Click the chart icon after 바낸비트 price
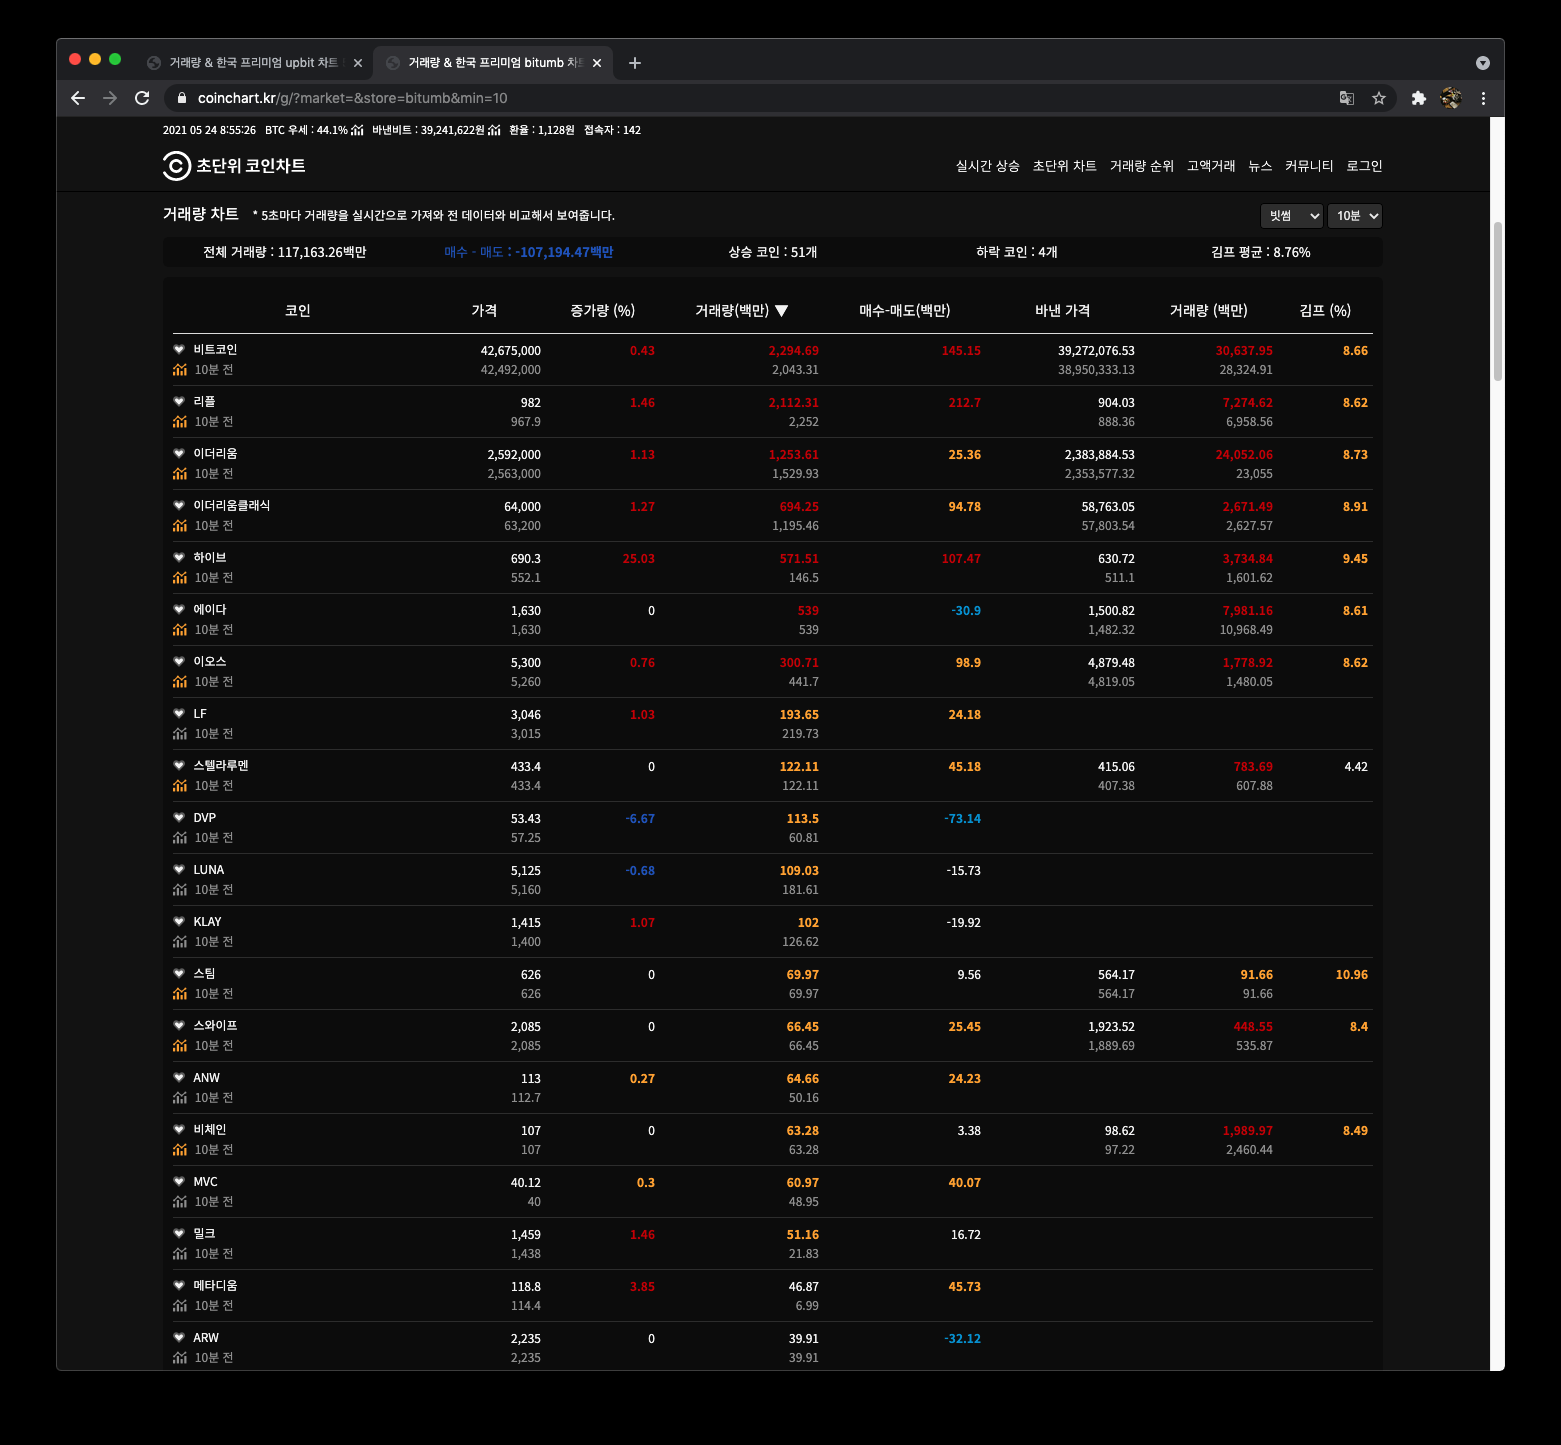 click(x=494, y=130)
